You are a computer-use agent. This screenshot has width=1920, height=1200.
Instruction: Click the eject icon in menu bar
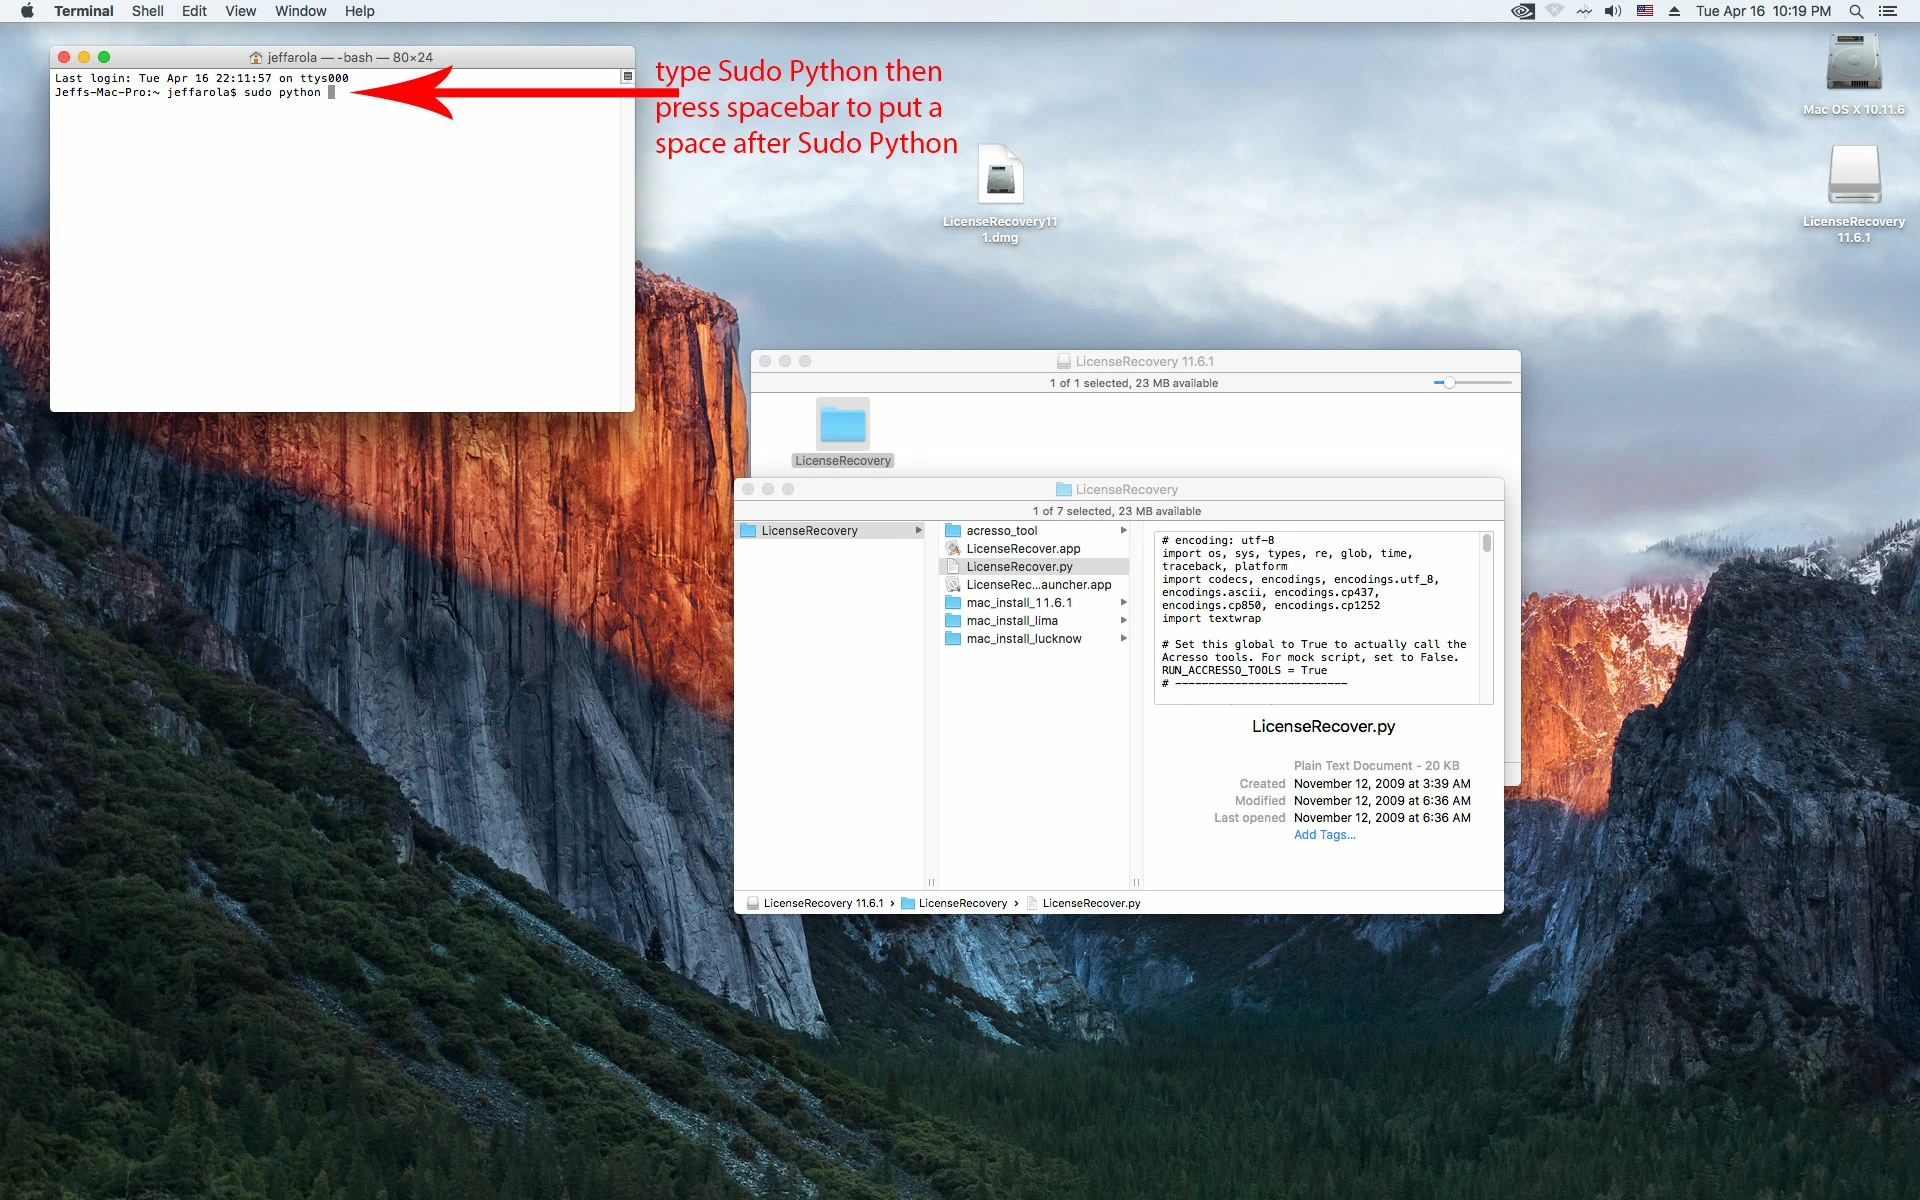1674,11
